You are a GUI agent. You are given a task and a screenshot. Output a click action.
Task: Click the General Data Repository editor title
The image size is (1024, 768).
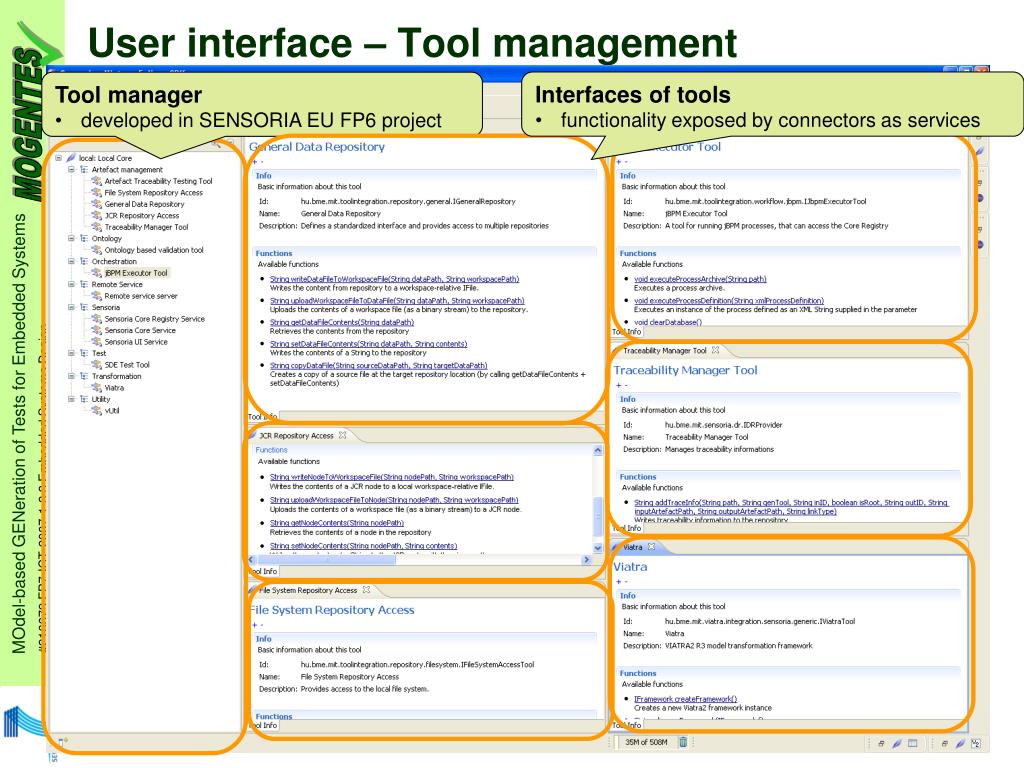[317, 147]
